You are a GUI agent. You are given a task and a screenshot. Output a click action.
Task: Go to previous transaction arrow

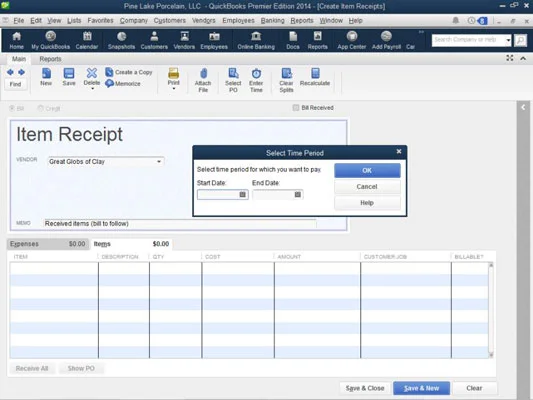click(x=10, y=72)
